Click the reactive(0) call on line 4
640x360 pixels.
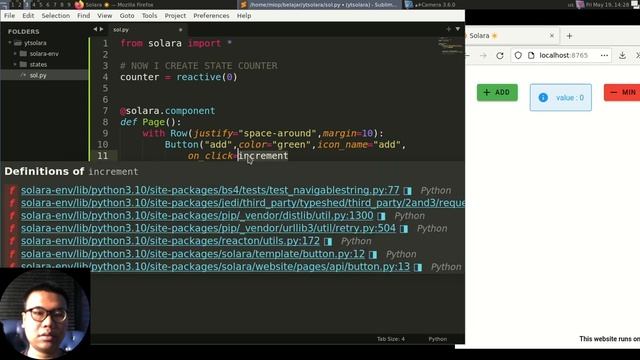point(207,77)
